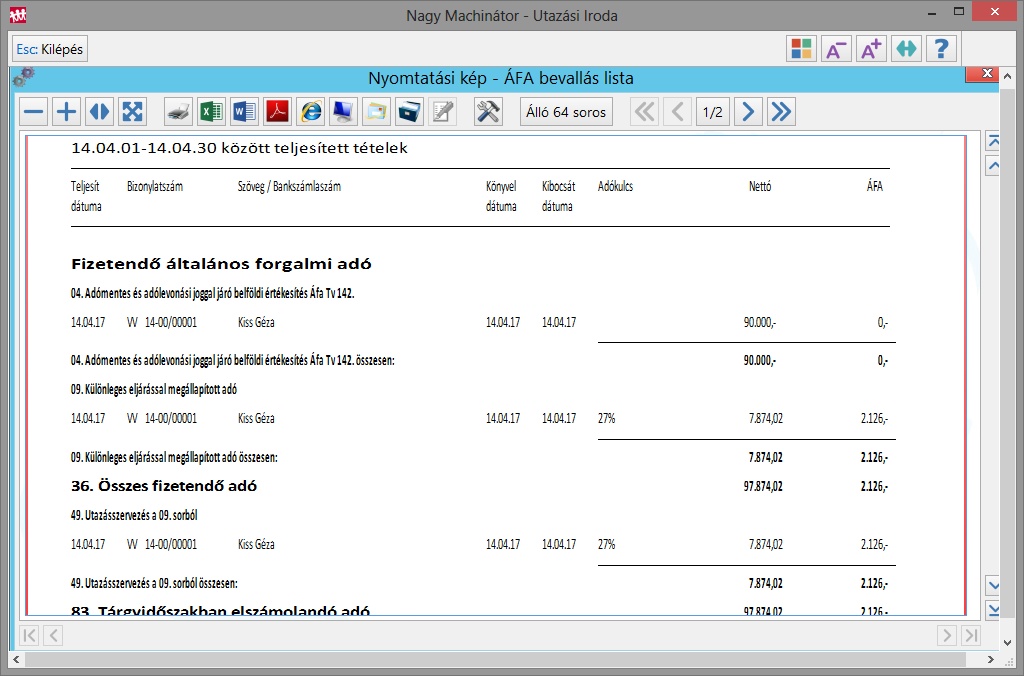Viewport: 1024px width, 676px height.
Task: Export the list to Word
Action: [244, 112]
